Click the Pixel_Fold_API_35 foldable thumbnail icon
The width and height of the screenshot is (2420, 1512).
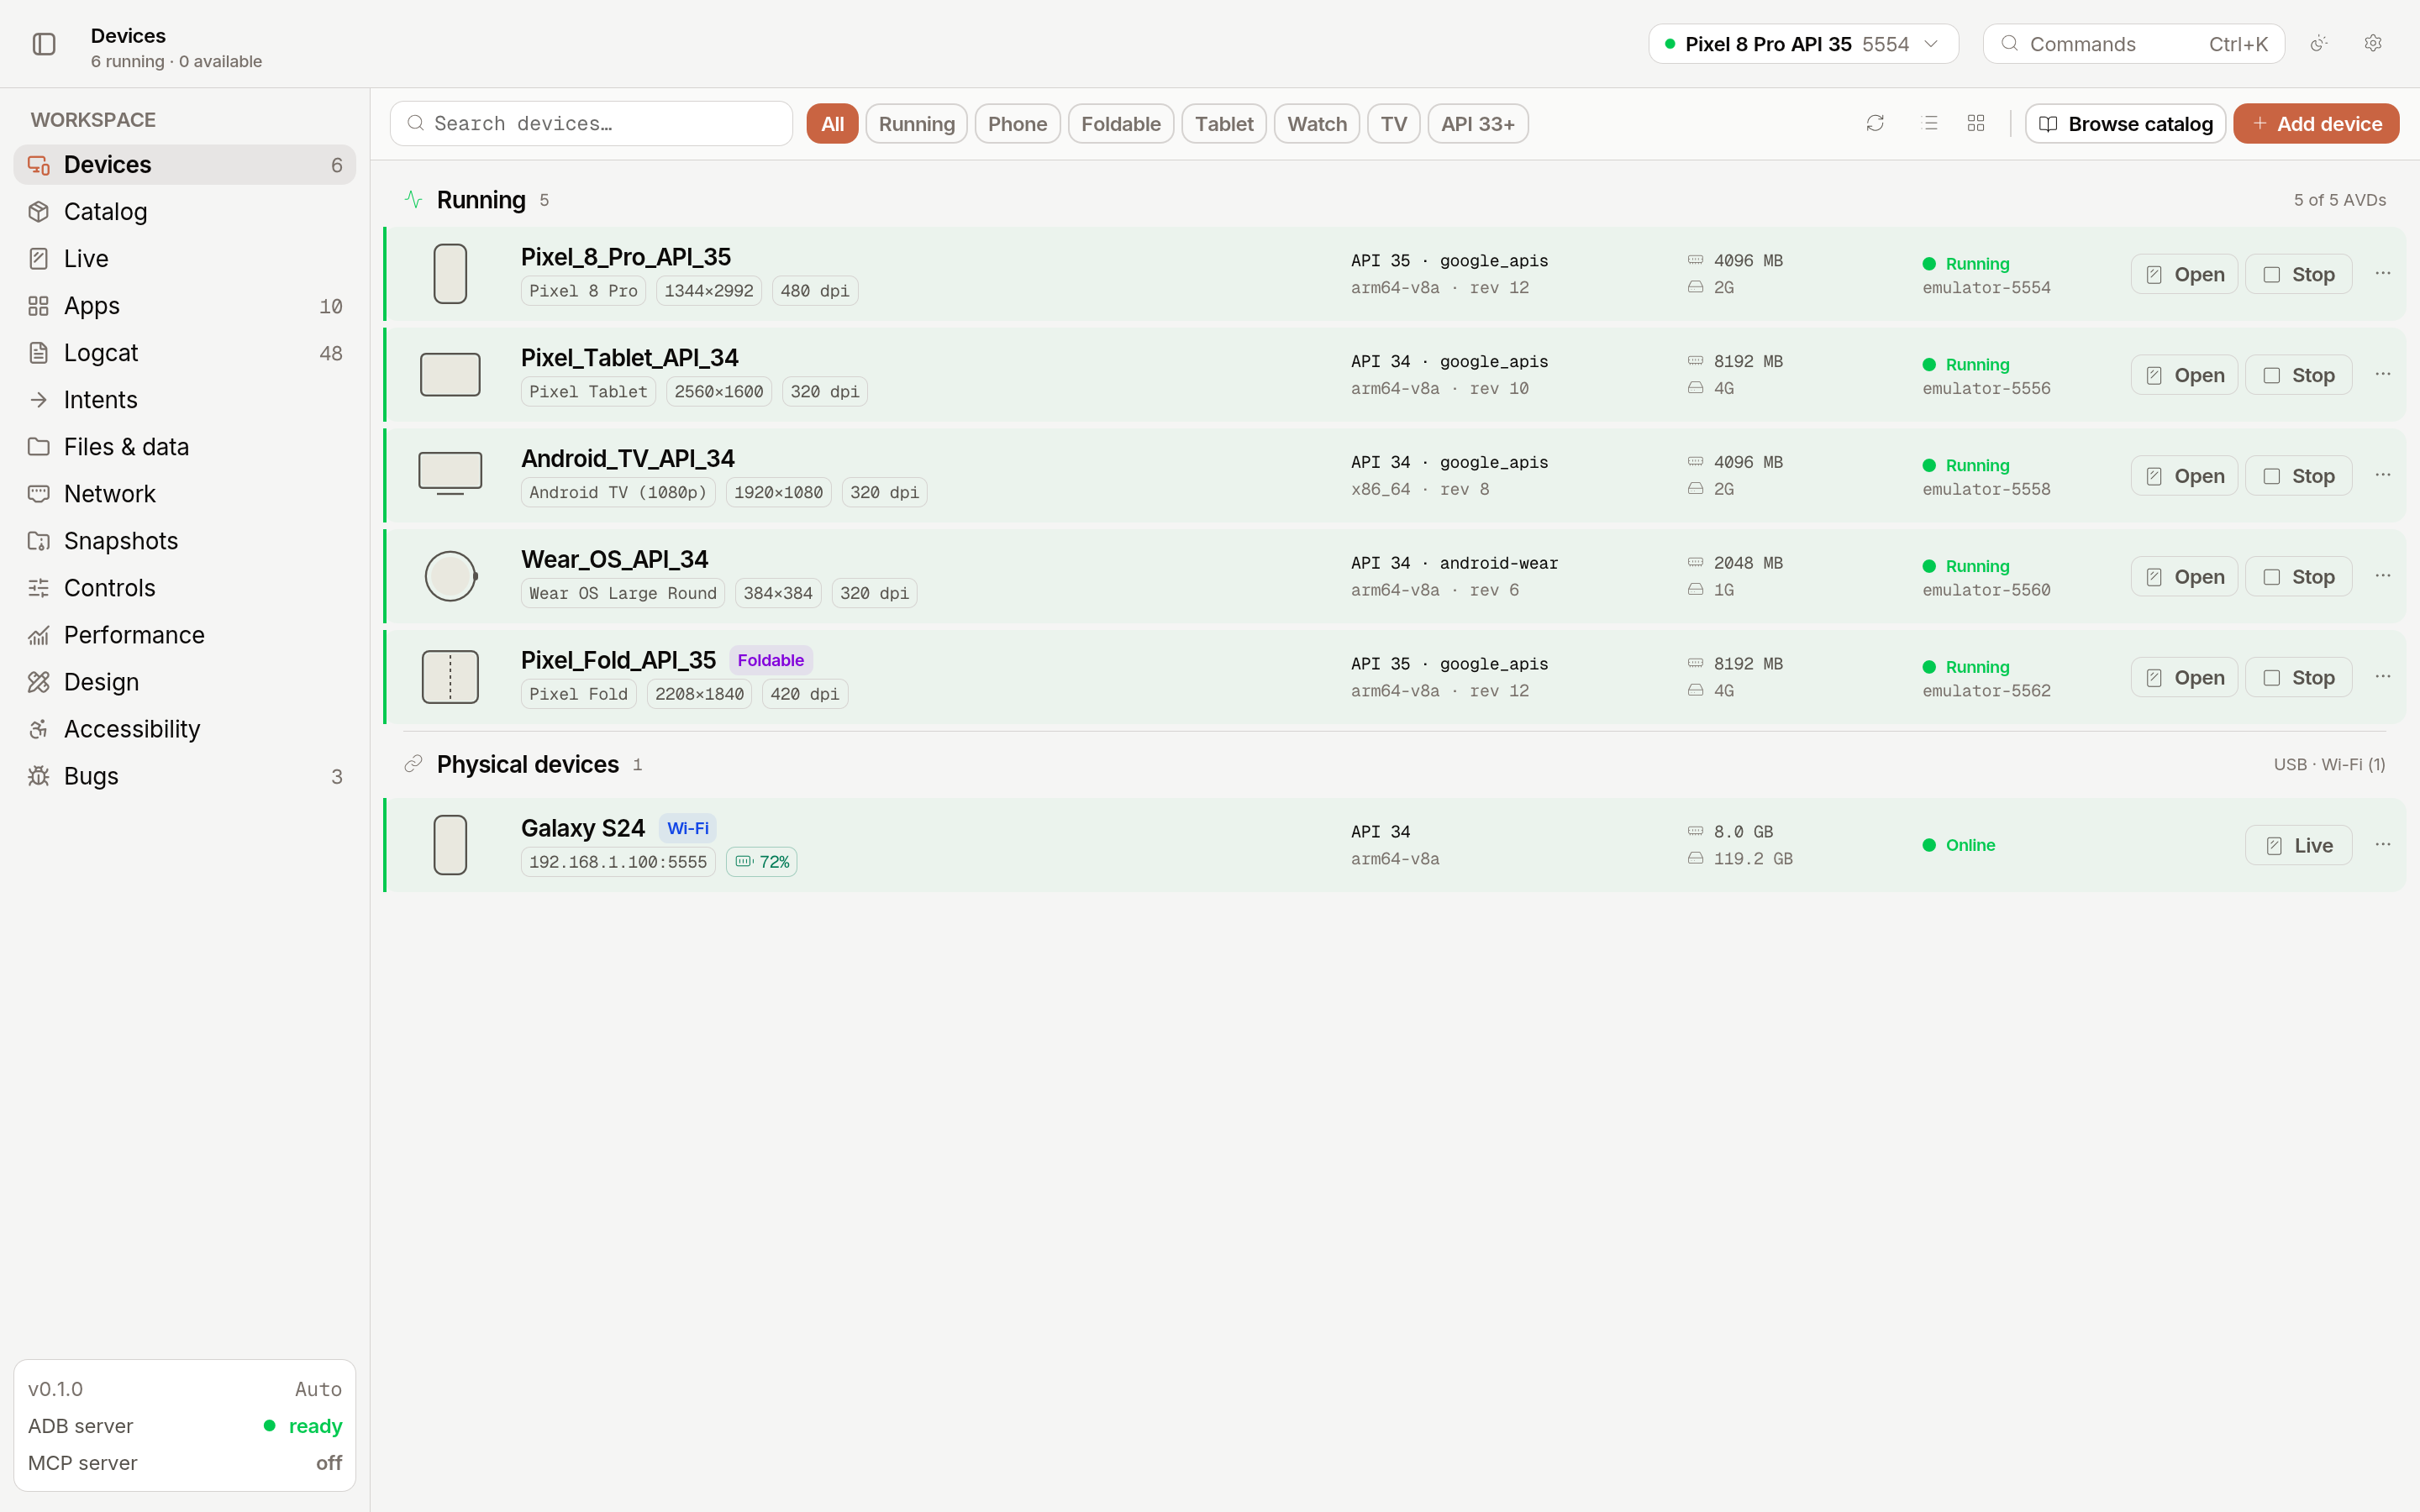coord(450,677)
